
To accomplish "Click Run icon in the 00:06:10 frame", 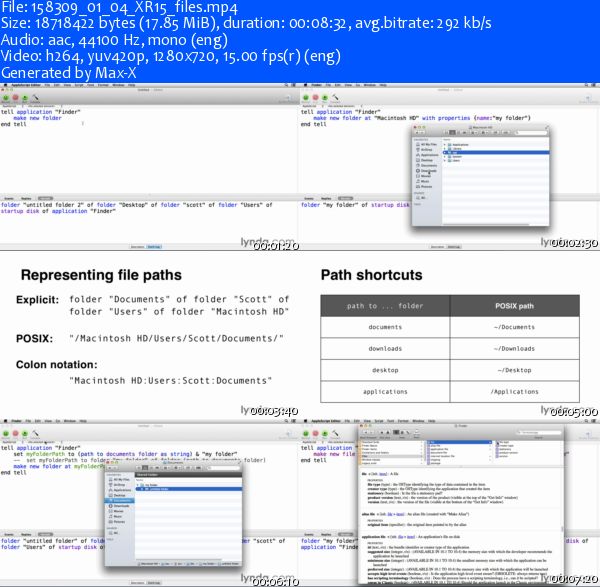I will point(25,434).
